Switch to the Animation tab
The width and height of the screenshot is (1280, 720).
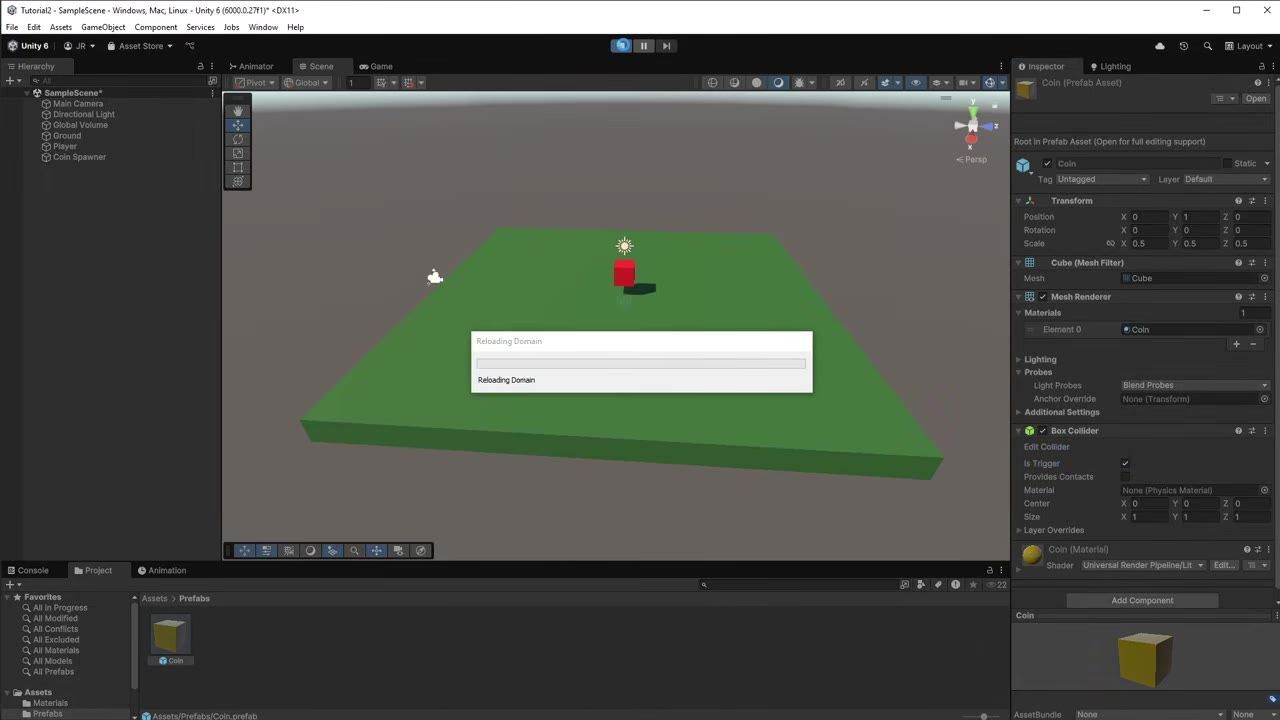(162, 570)
